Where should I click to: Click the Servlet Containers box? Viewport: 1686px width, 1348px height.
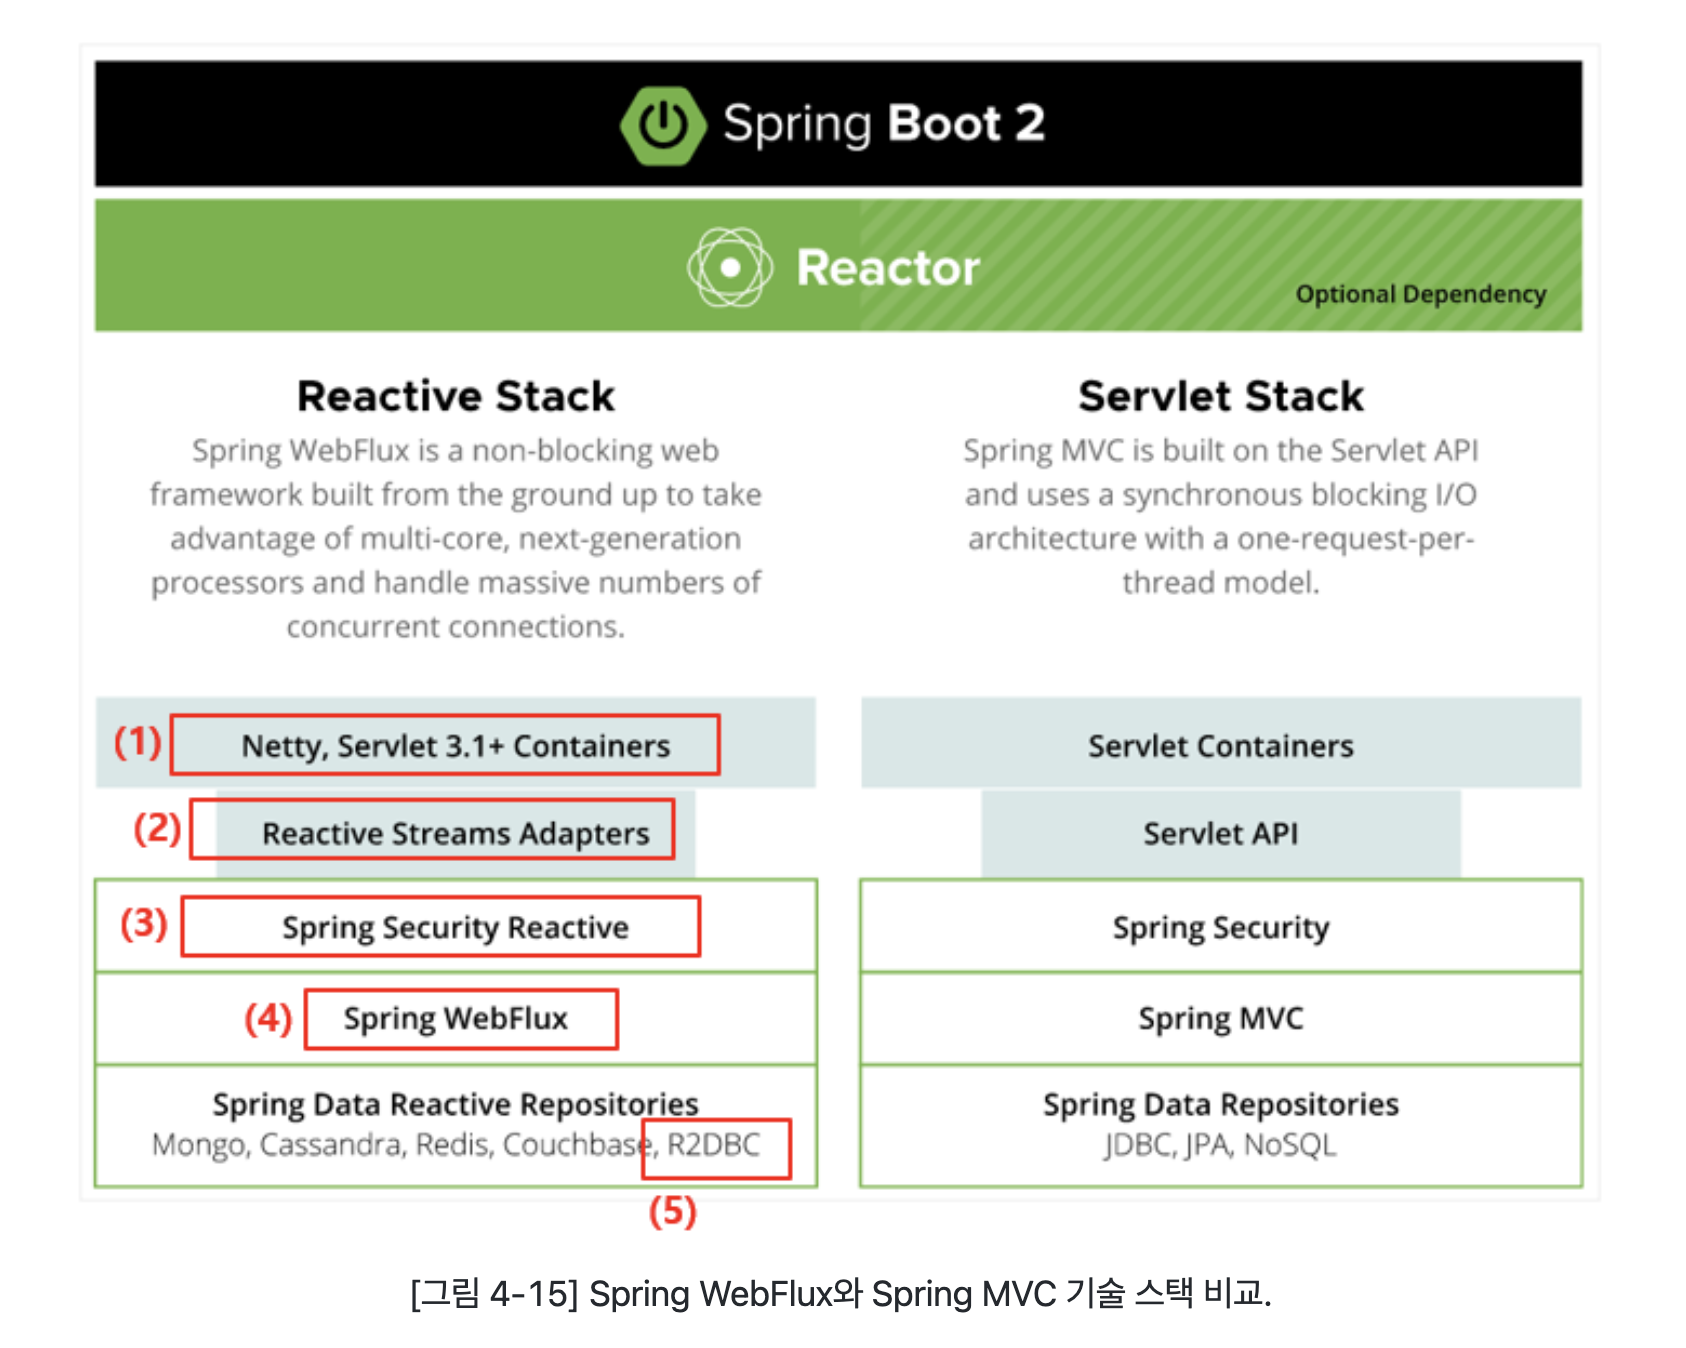point(1221,743)
